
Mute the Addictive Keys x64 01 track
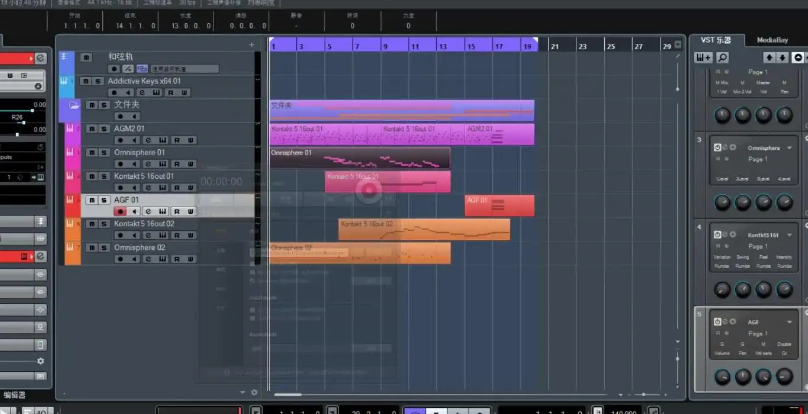click(86, 81)
